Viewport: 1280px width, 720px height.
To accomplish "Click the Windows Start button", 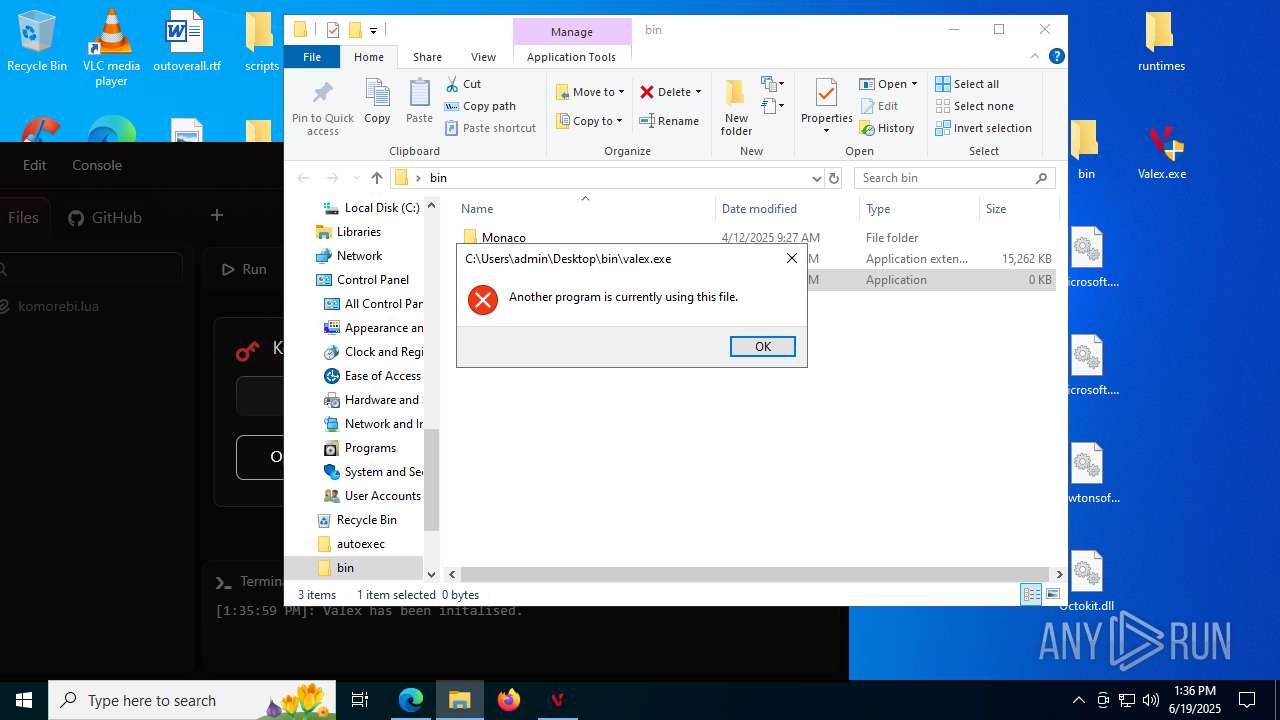I will pyautogui.click(x=24, y=700).
